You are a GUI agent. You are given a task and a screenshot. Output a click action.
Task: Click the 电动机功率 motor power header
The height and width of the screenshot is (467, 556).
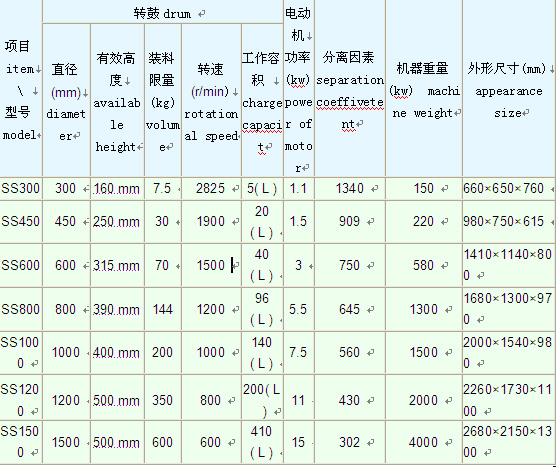298,89
